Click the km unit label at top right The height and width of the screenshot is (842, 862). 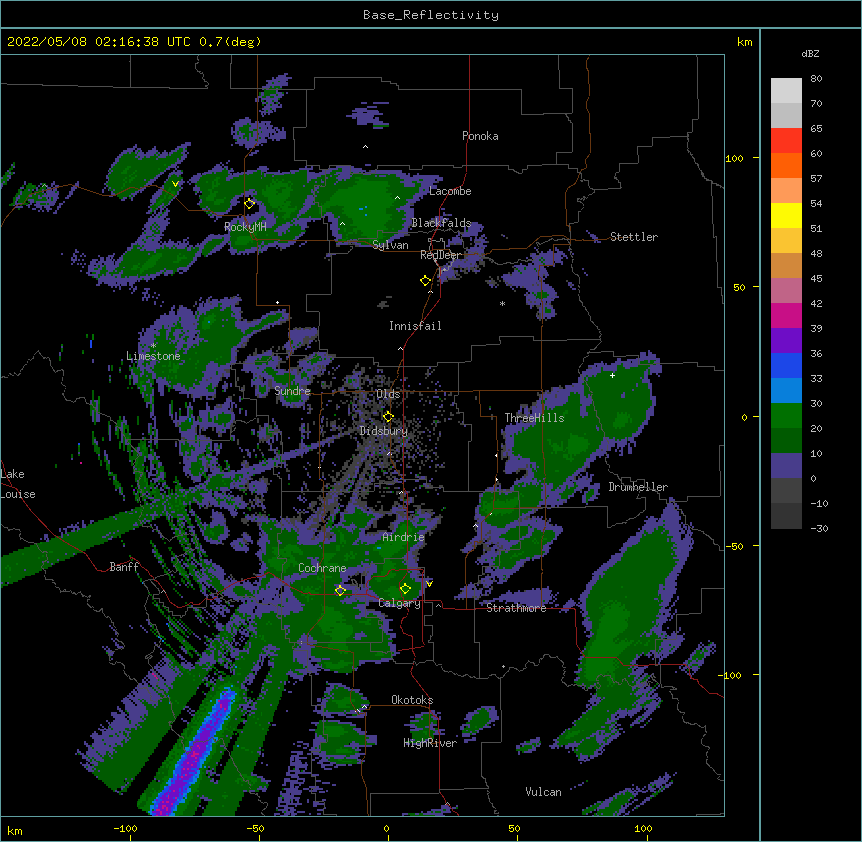[744, 42]
